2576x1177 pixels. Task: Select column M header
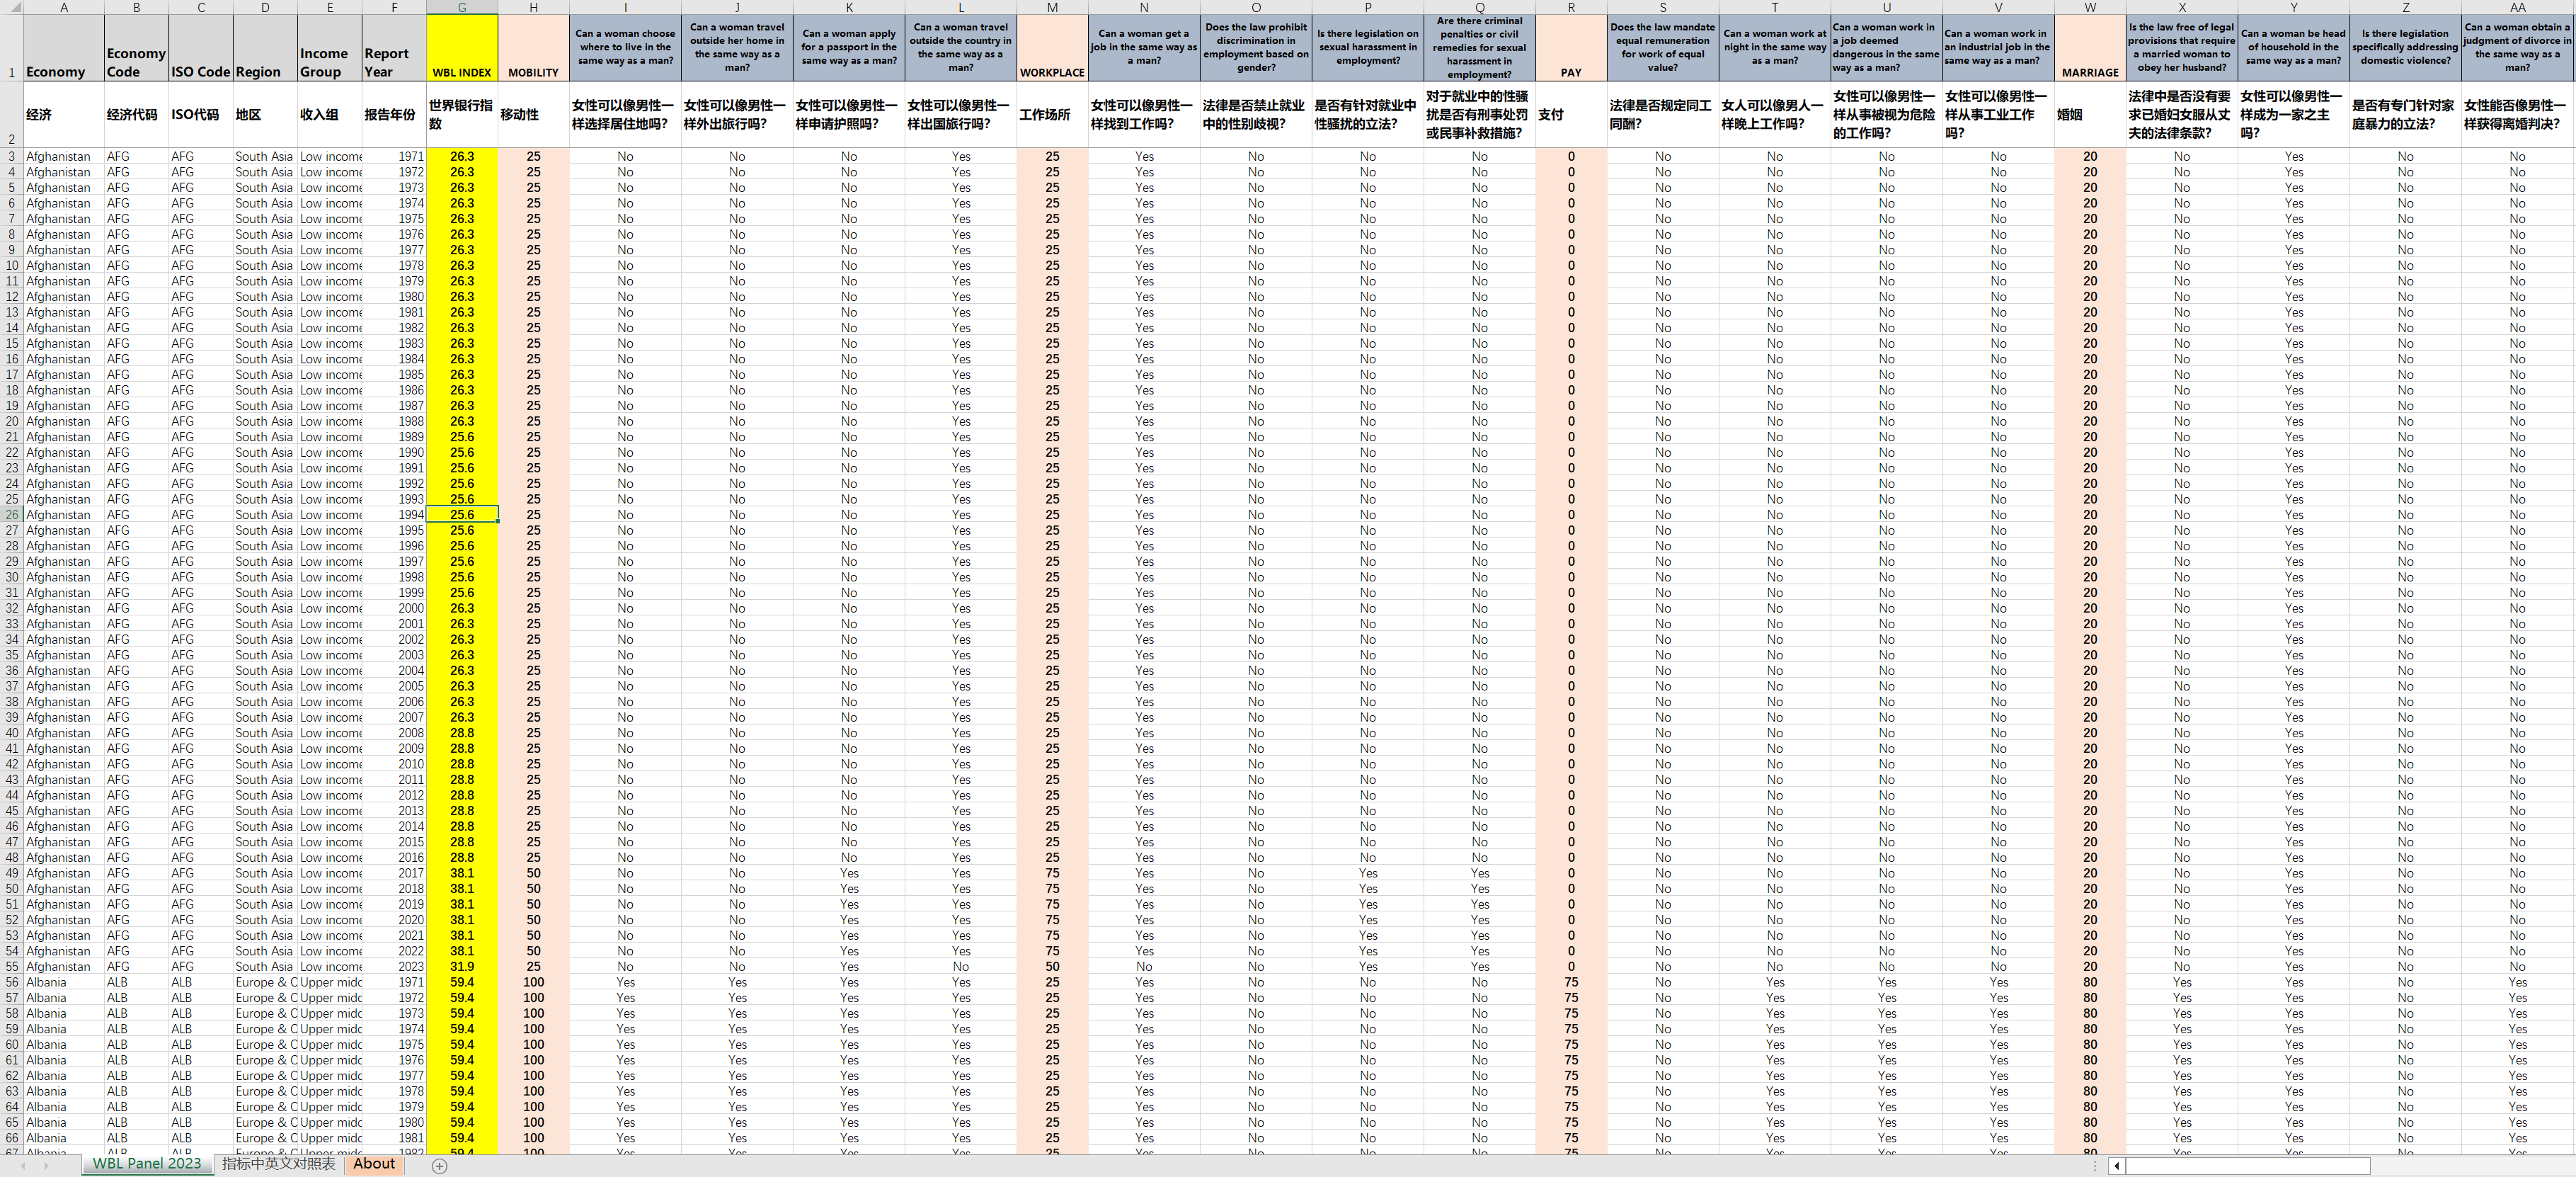click(1052, 7)
